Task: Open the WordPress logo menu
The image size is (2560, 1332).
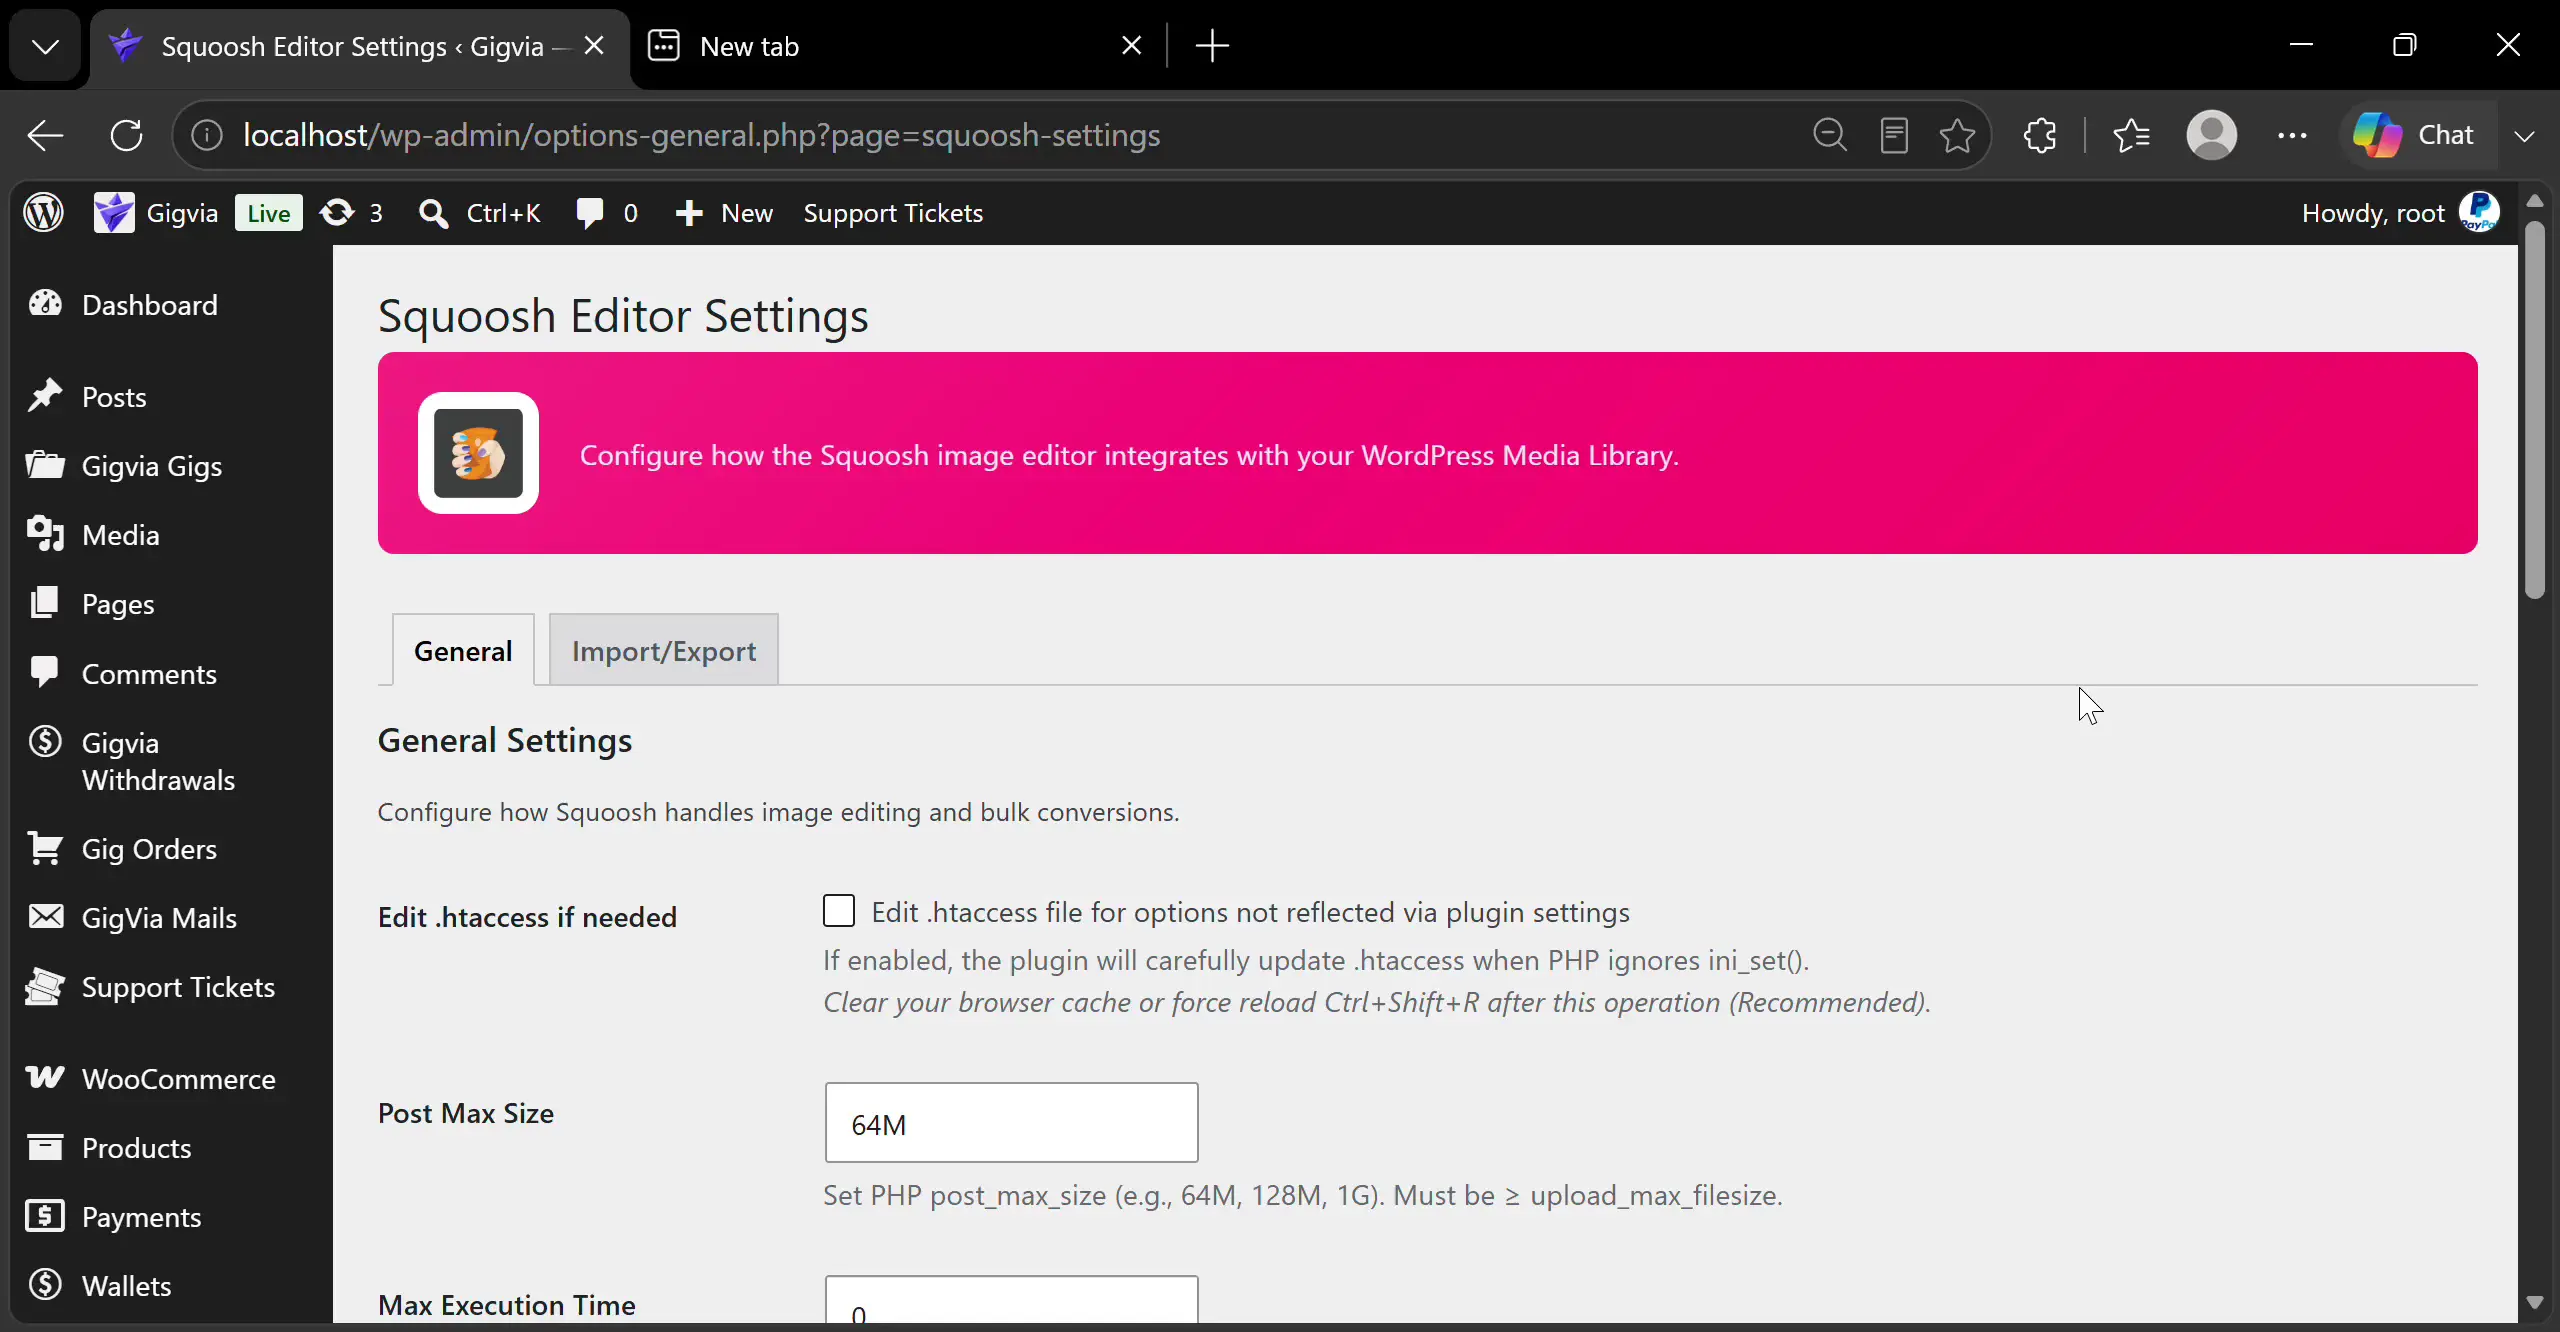Action: (x=43, y=213)
